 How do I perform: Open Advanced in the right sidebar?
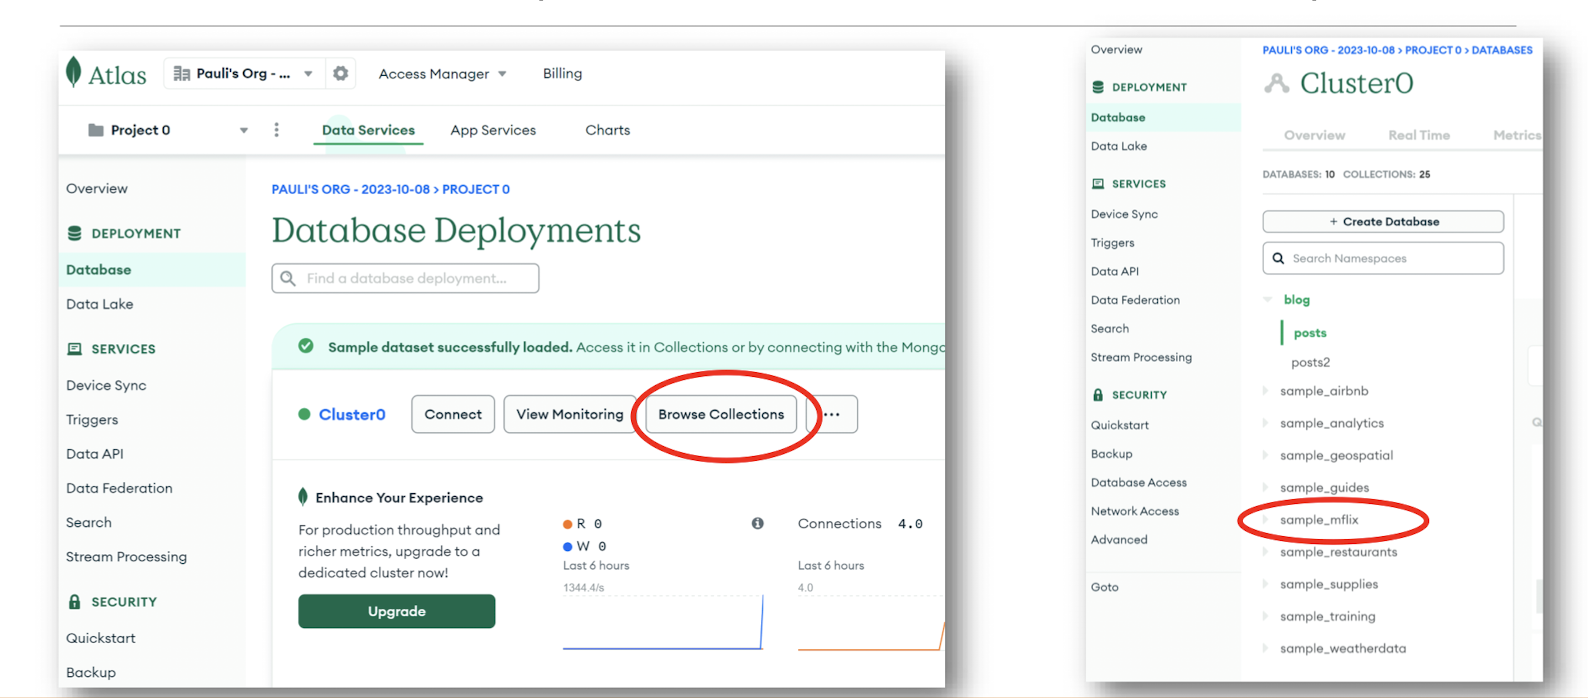(1119, 540)
